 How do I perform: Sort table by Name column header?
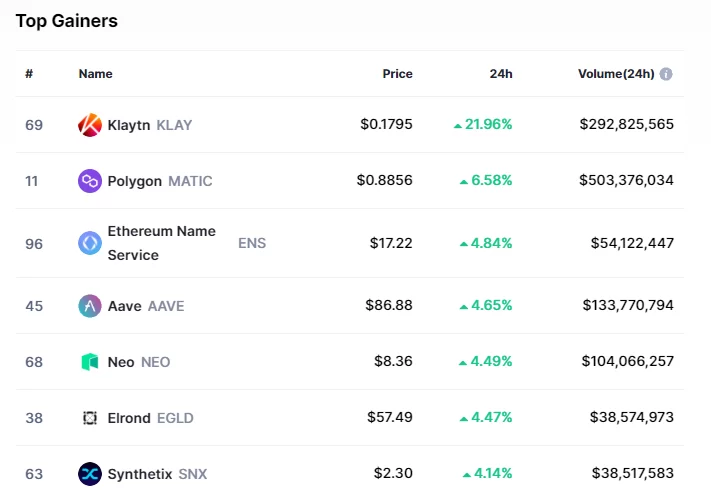tap(96, 74)
